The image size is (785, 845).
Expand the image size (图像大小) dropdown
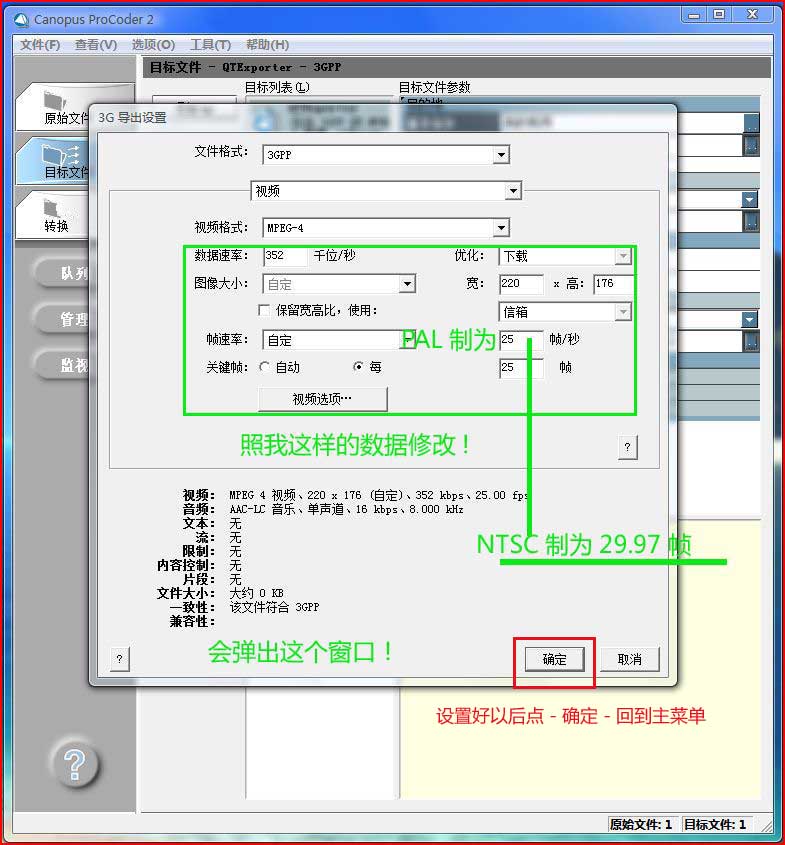click(407, 283)
